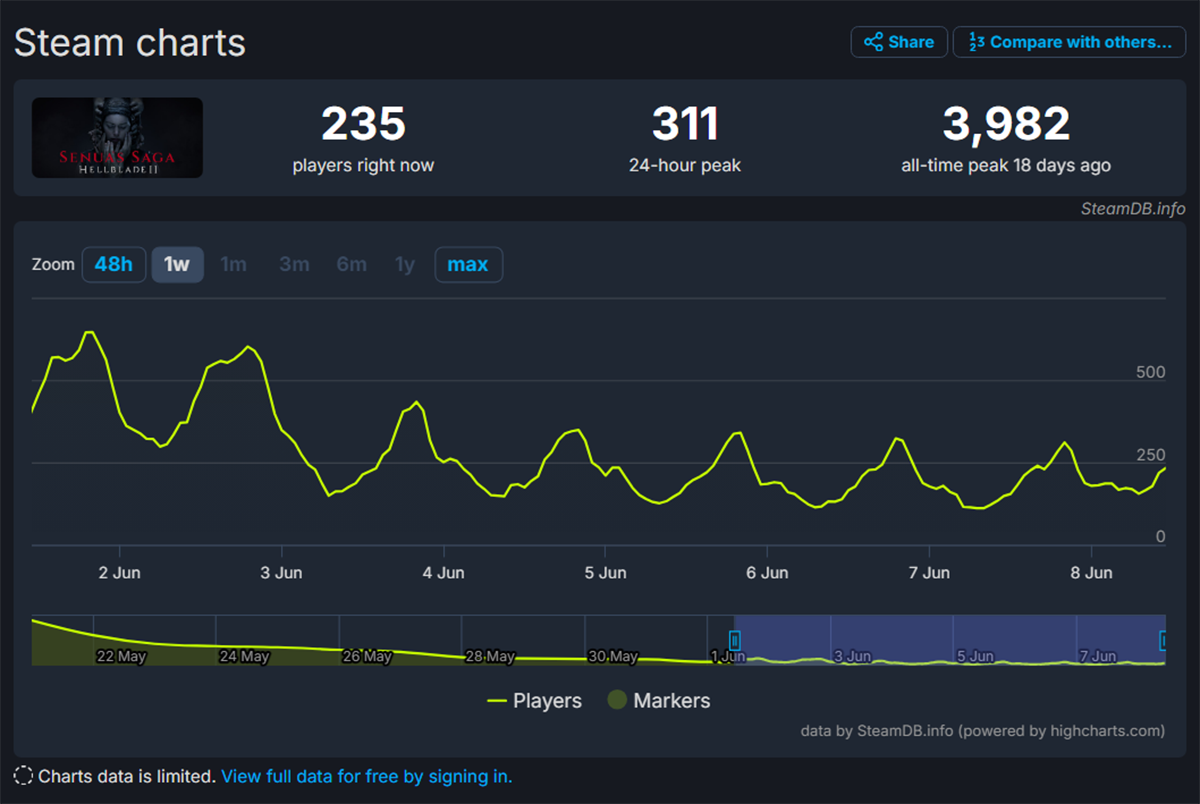Choose the 3m zoom option

[x=294, y=265]
